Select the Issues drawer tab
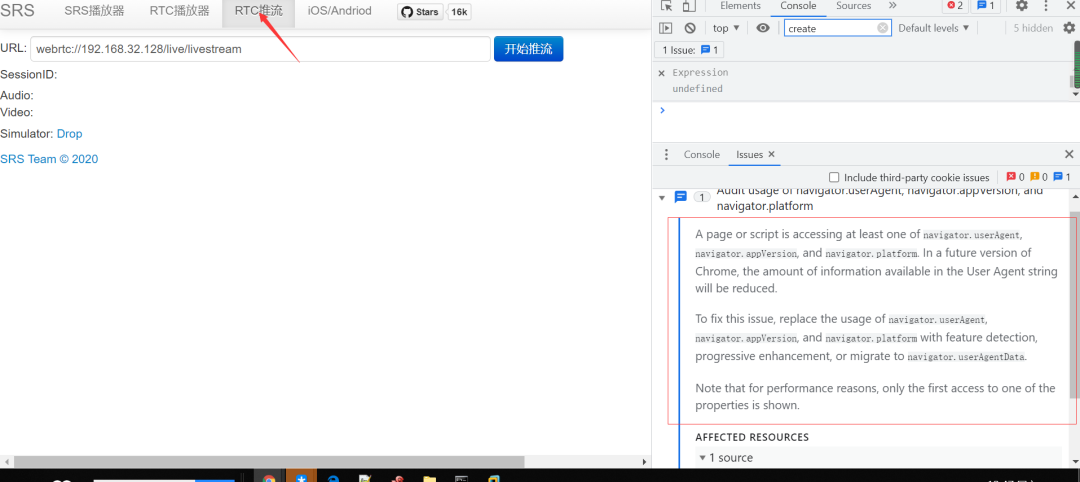 coord(749,155)
